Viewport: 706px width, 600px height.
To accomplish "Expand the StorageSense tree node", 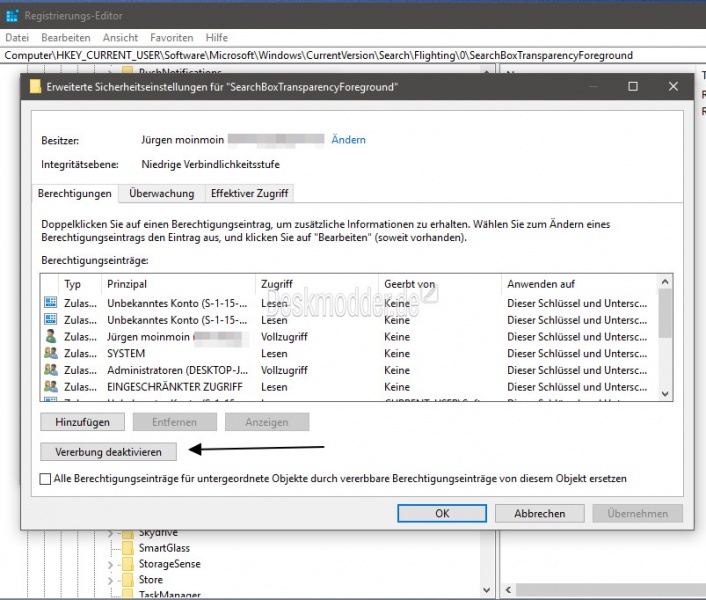I will click(111, 564).
